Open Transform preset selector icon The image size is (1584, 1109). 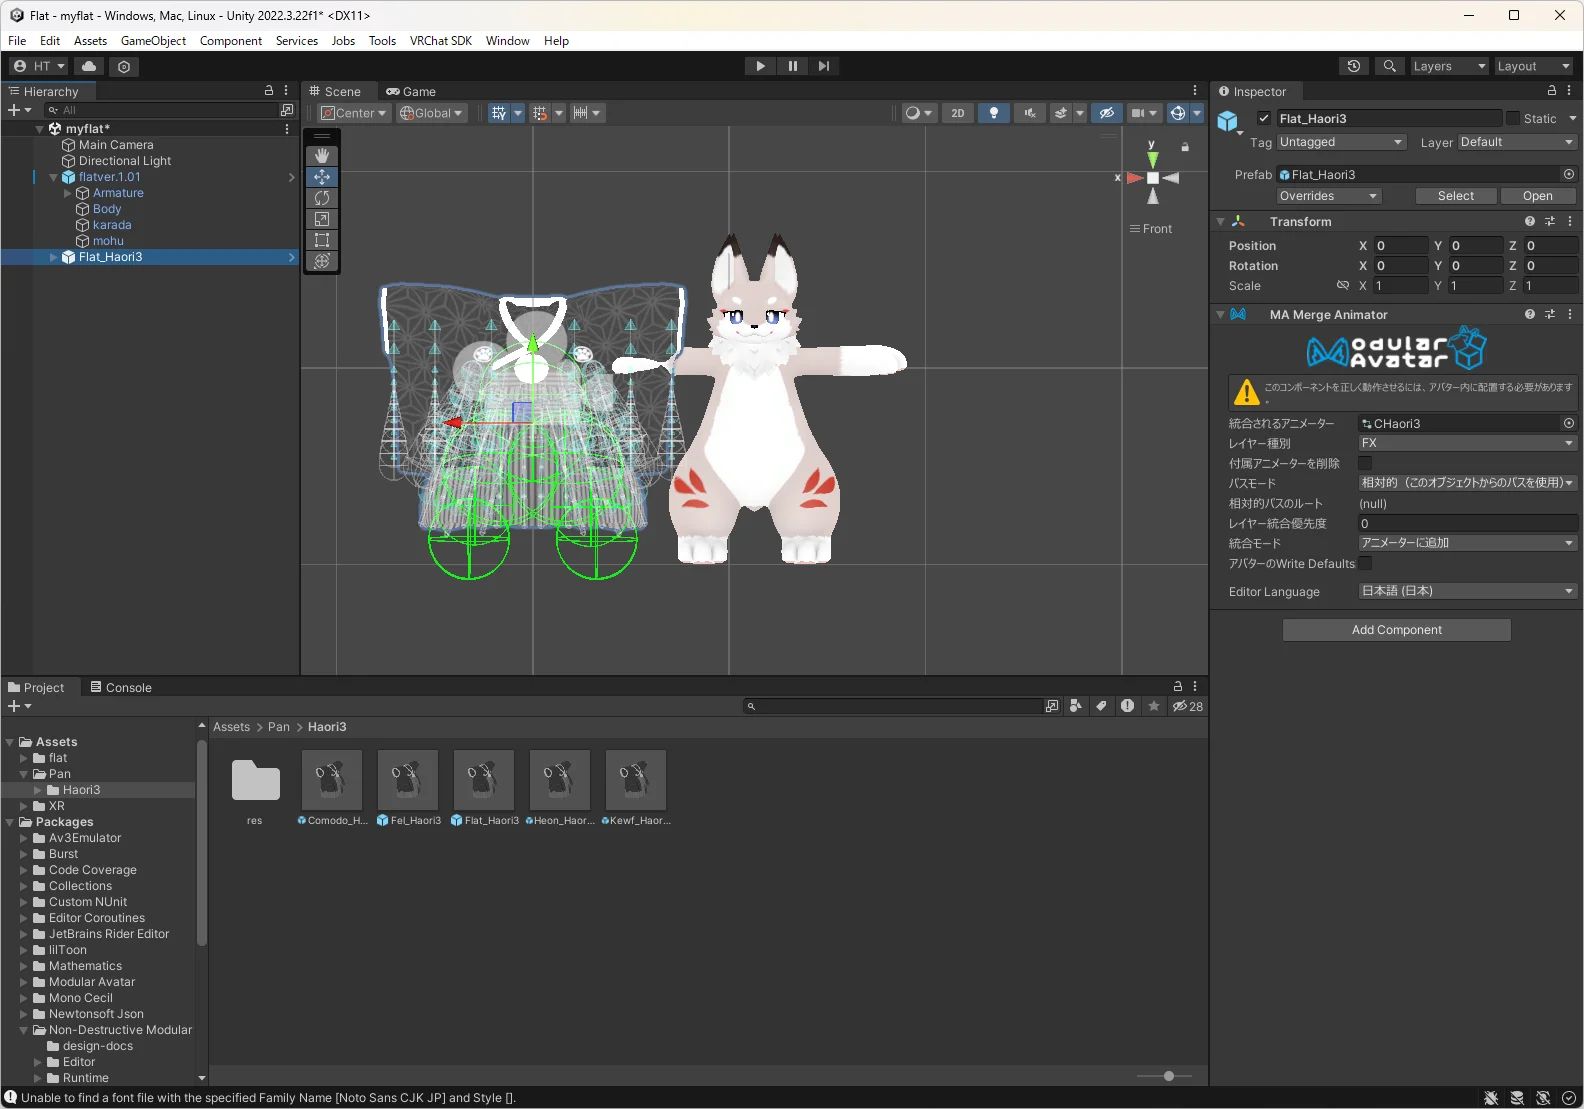[x=1550, y=222]
